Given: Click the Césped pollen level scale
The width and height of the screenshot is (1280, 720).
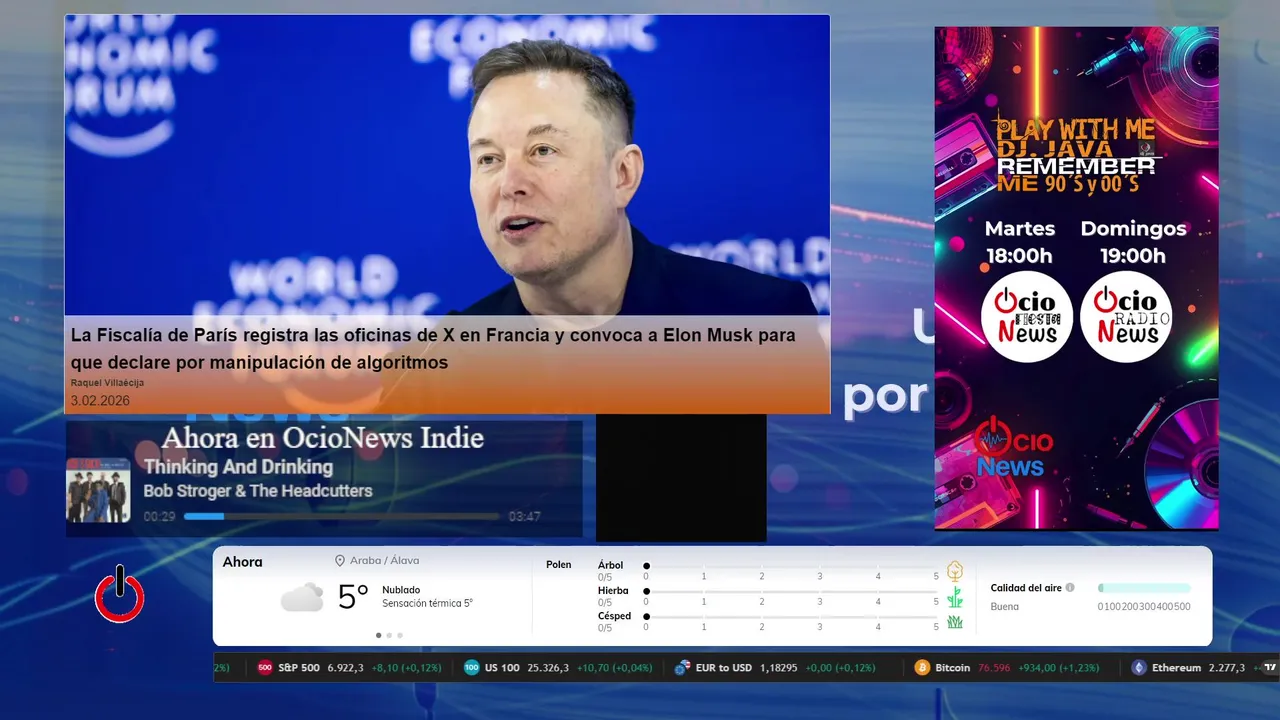Looking at the screenshot, I should pyautogui.click(x=791, y=622).
